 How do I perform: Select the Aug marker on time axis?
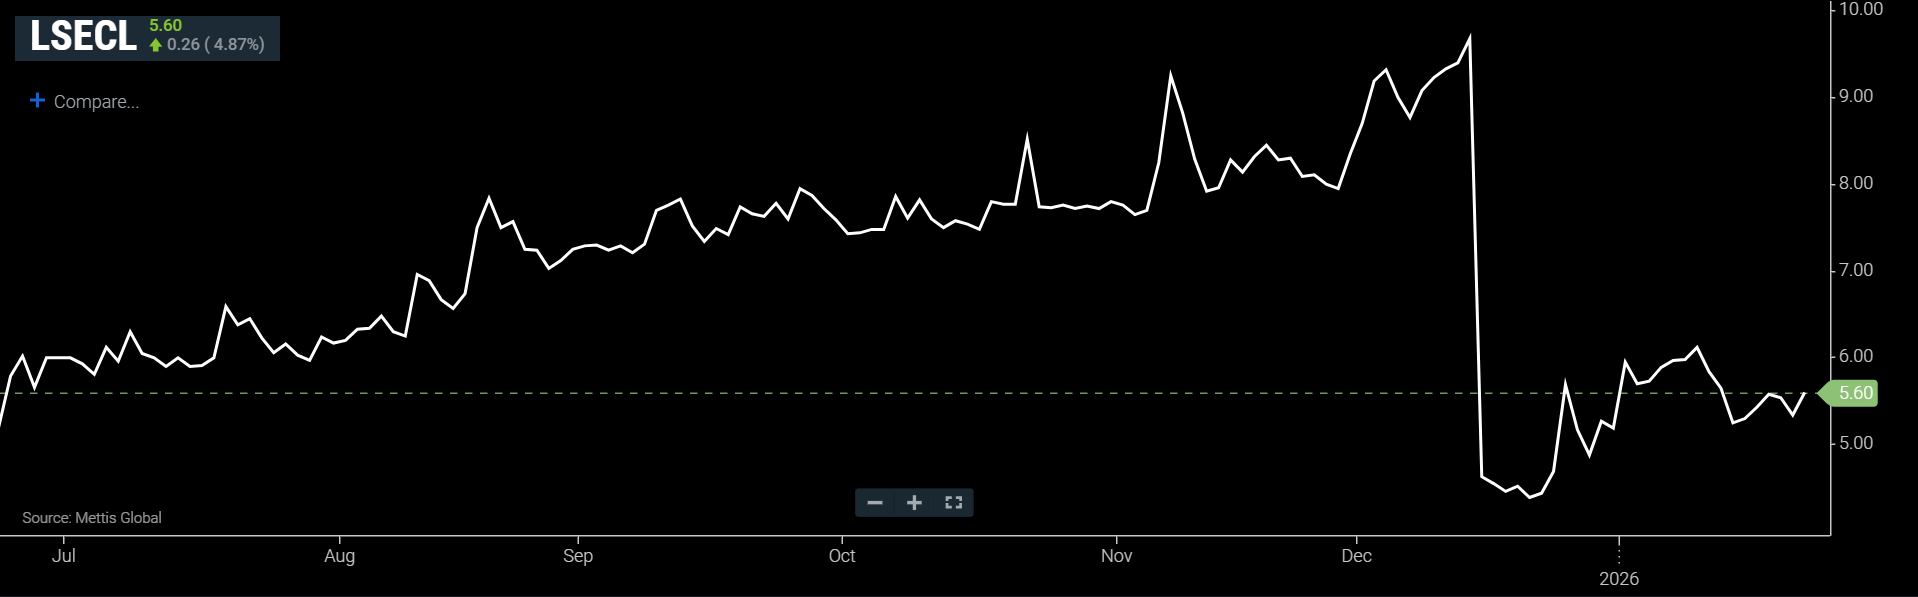click(x=339, y=556)
